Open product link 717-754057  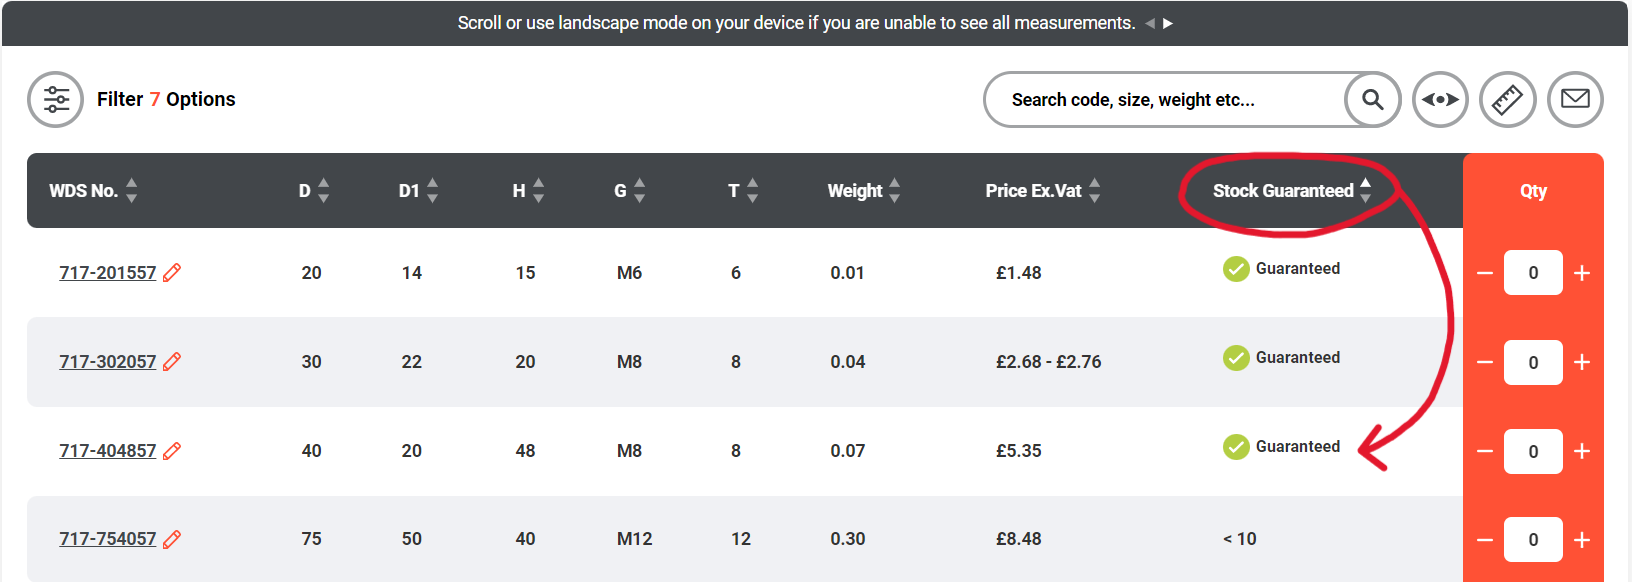(108, 539)
